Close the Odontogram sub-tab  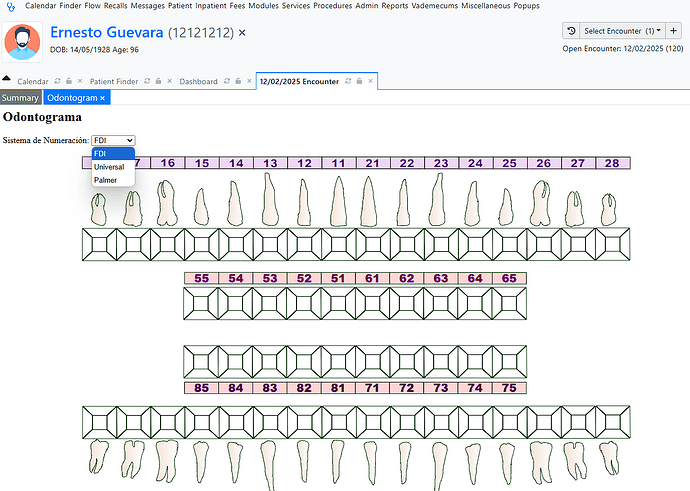click(102, 98)
